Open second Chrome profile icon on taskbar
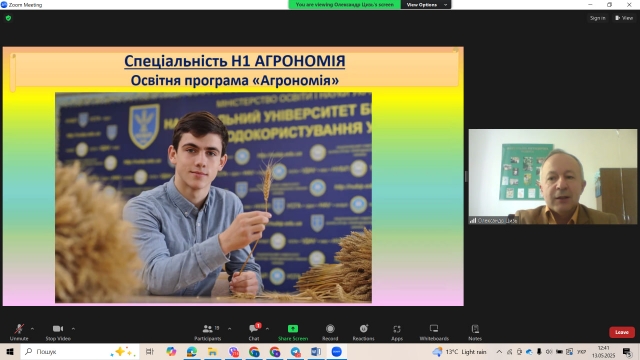 275,351
